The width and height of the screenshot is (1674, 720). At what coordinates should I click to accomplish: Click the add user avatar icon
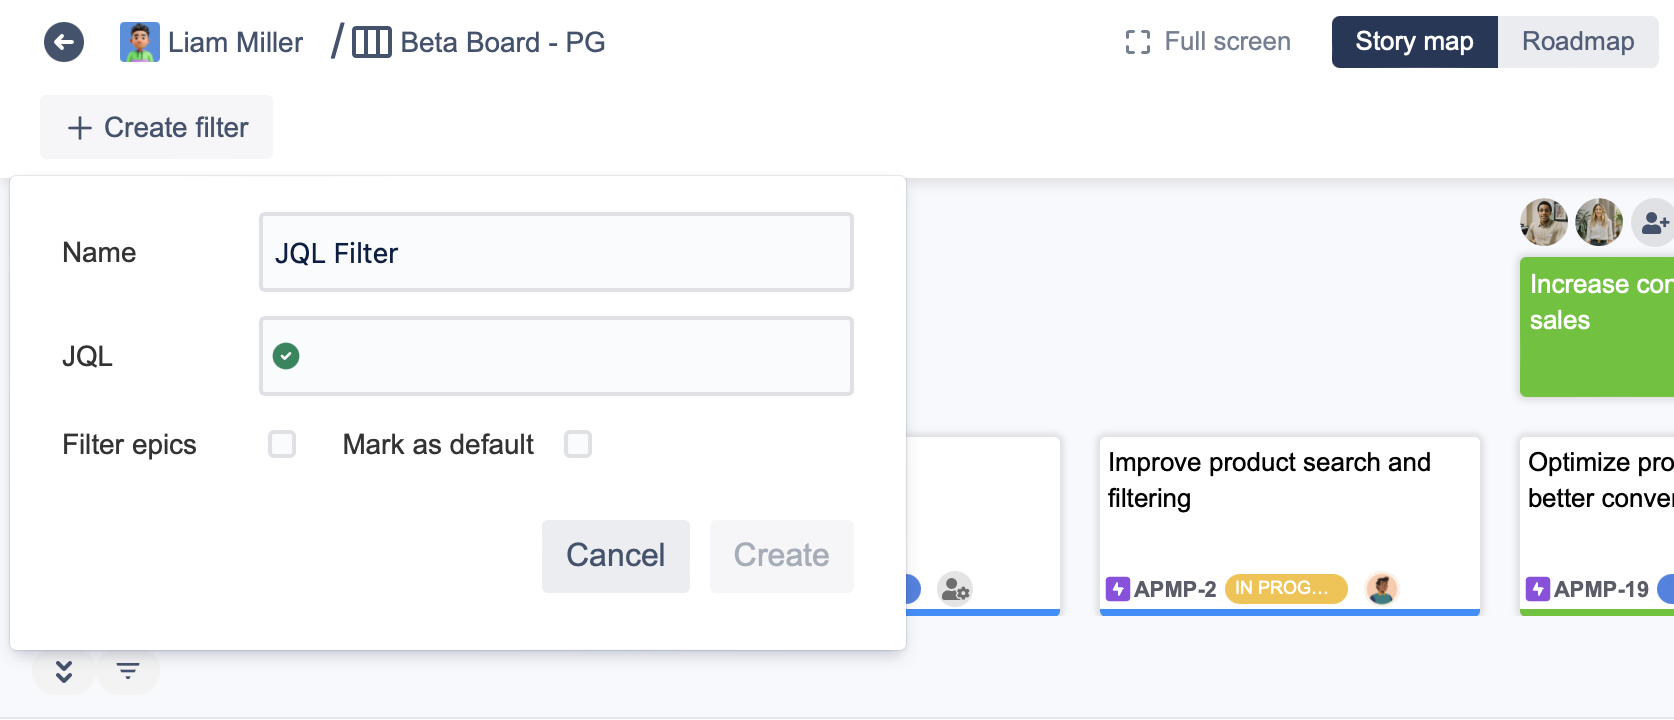[x=1653, y=222]
